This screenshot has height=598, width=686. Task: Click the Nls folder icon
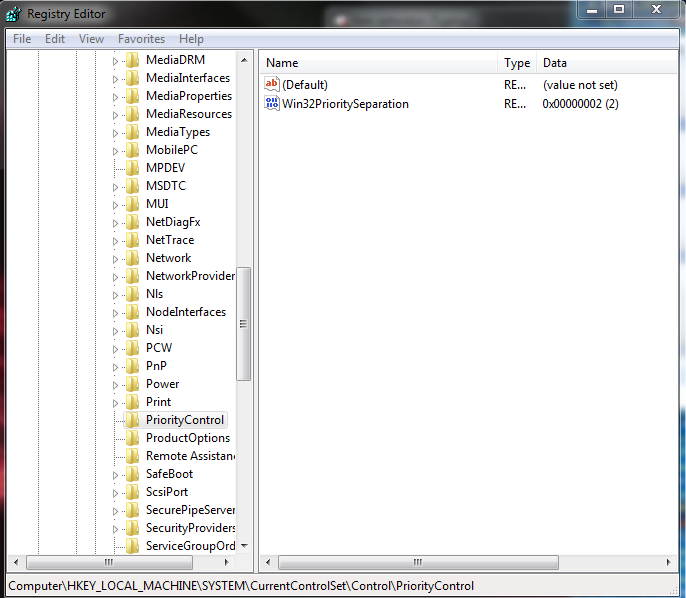click(x=132, y=294)
